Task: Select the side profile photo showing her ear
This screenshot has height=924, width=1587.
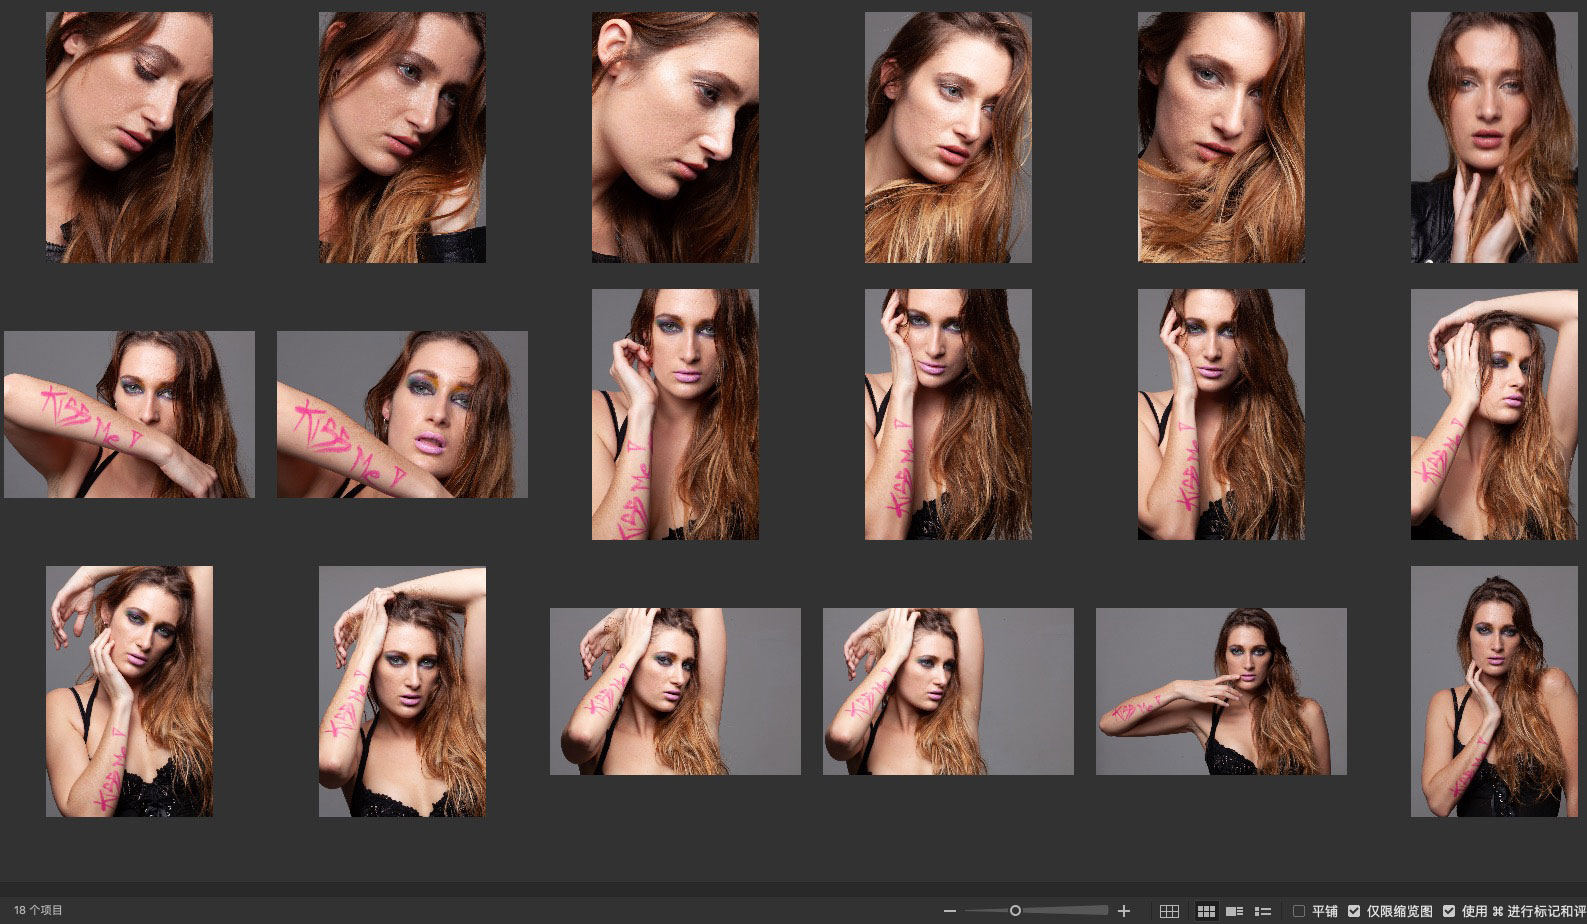Action: click(675, 137)
